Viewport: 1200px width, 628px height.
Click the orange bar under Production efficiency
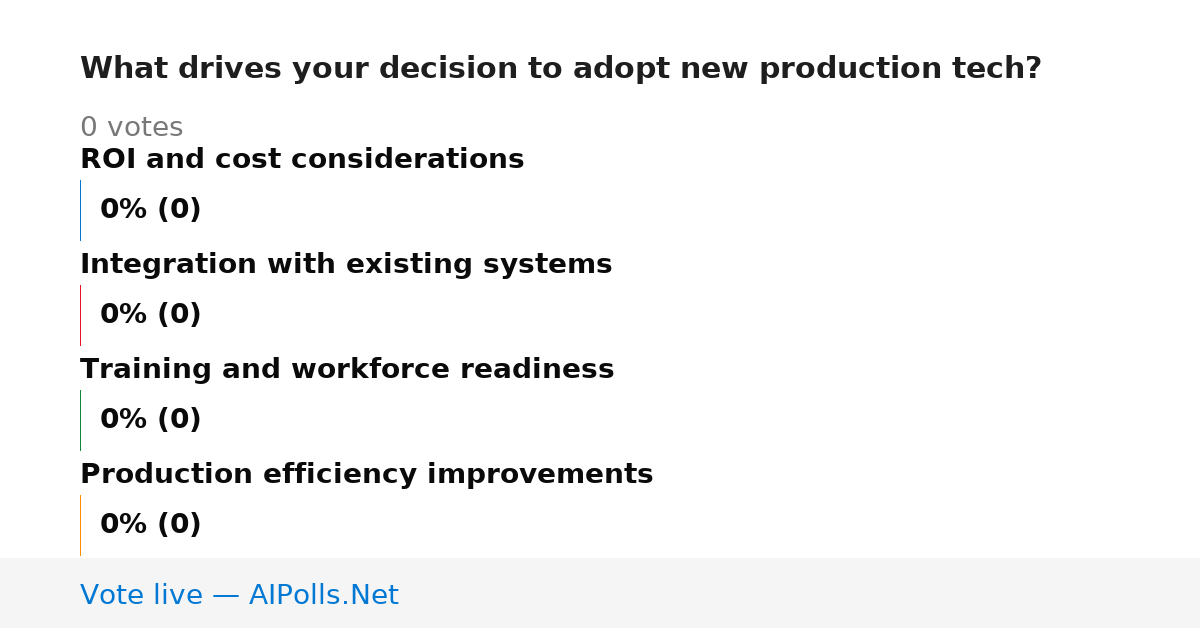pos(81,525)
